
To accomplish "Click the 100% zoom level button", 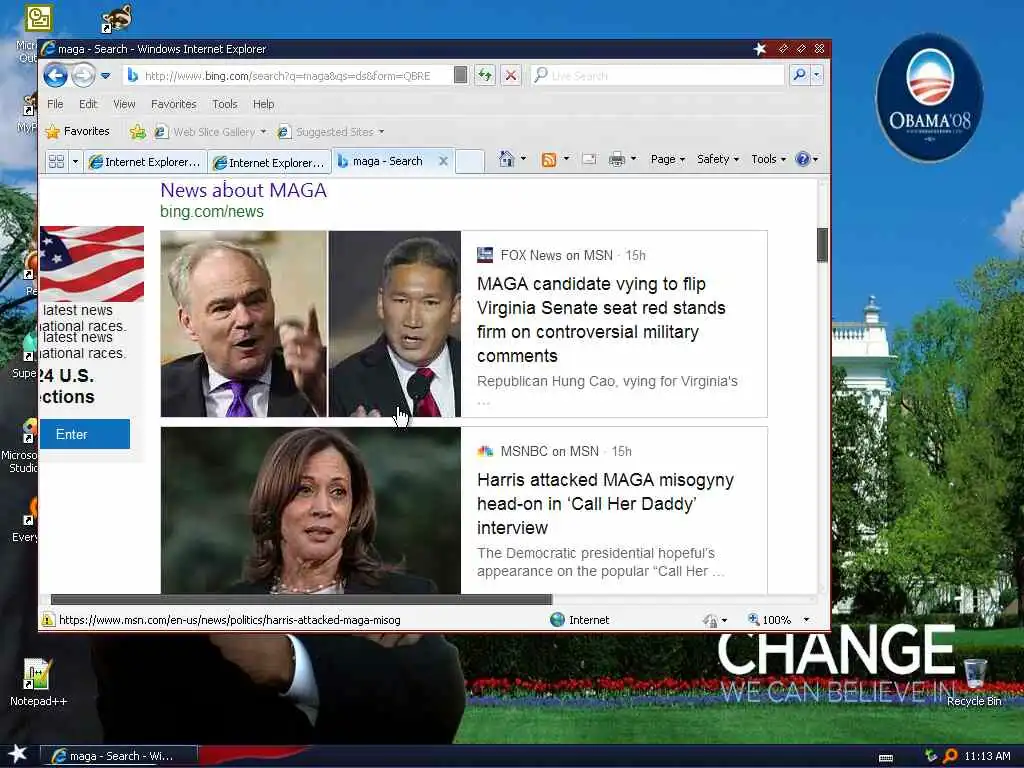I will pos(769,620).
